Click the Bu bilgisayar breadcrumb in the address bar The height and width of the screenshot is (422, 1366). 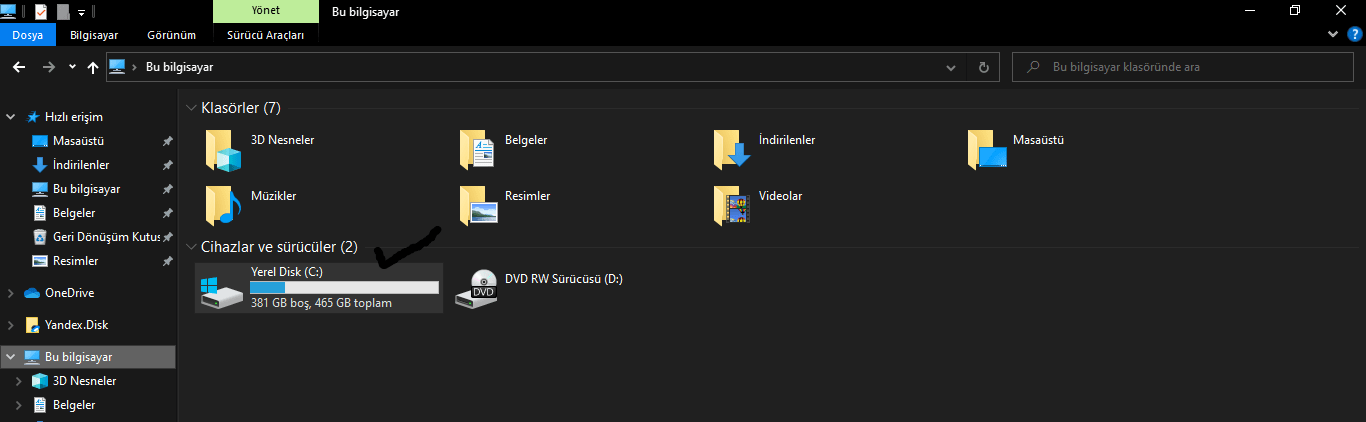pos(180,67)
